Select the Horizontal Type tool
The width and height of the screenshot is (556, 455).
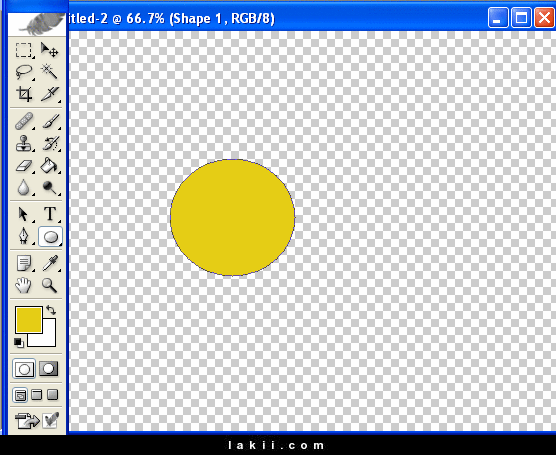pos(50,214)
